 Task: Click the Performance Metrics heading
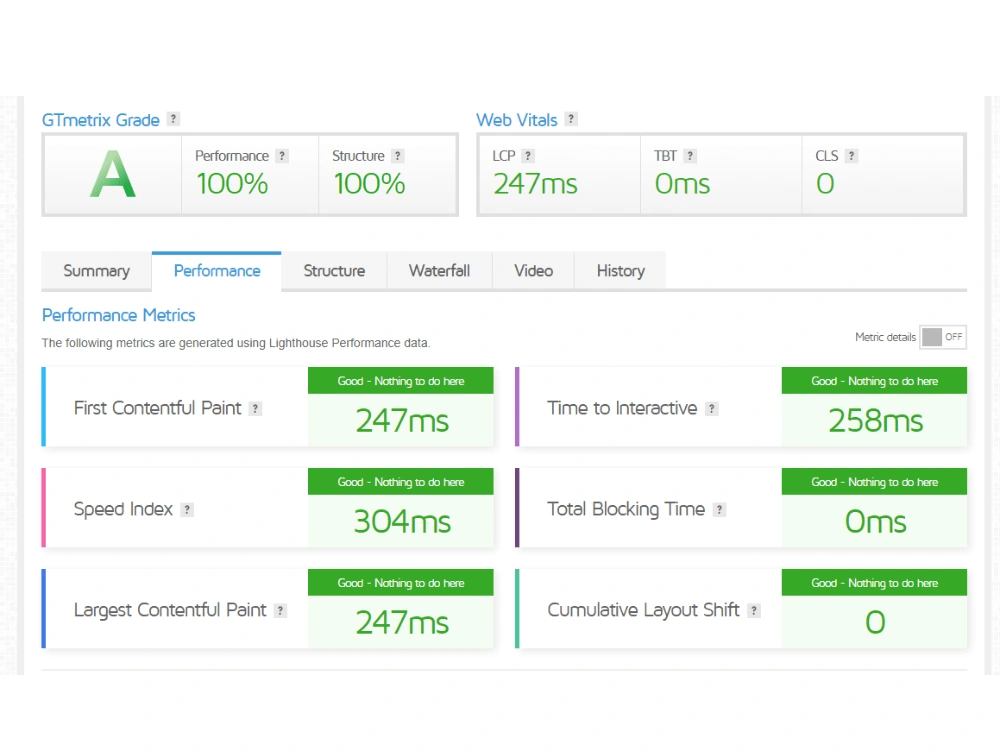click(119, 315)
